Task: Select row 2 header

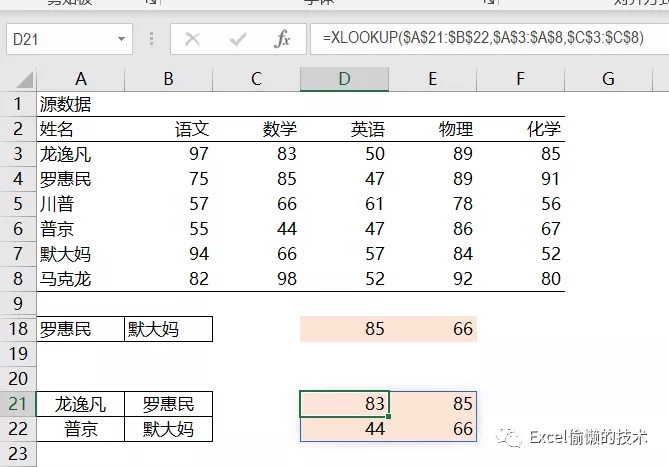Action: tap(18, 129)
